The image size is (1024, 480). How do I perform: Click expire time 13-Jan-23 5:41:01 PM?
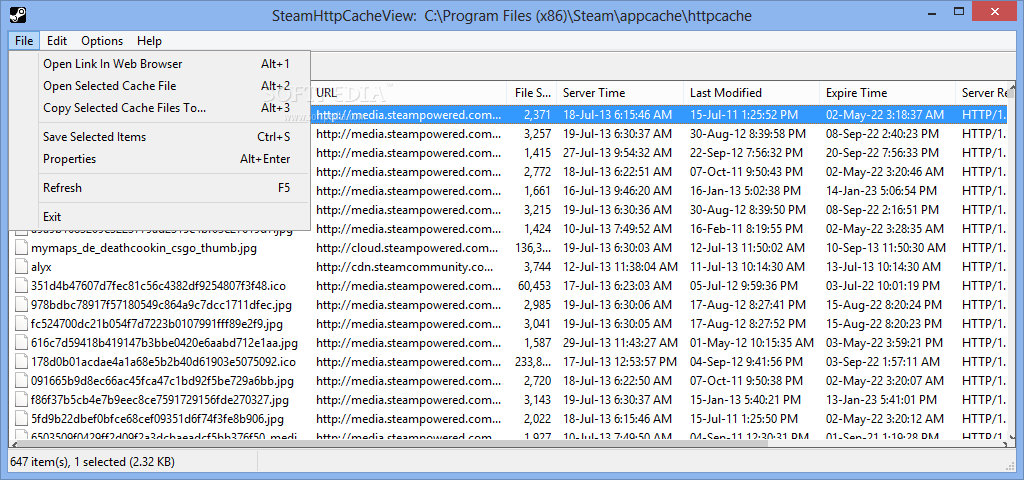(x=882, y=400)
